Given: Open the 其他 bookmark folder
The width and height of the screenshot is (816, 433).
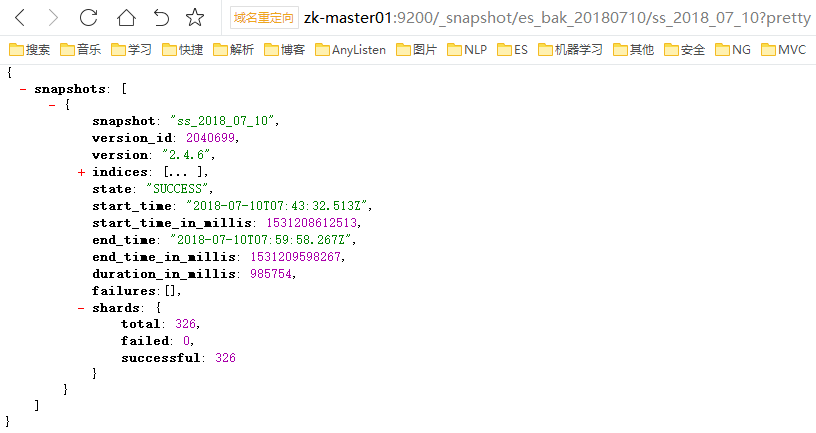Looking at the screenshot, I should tap(633, 50).
